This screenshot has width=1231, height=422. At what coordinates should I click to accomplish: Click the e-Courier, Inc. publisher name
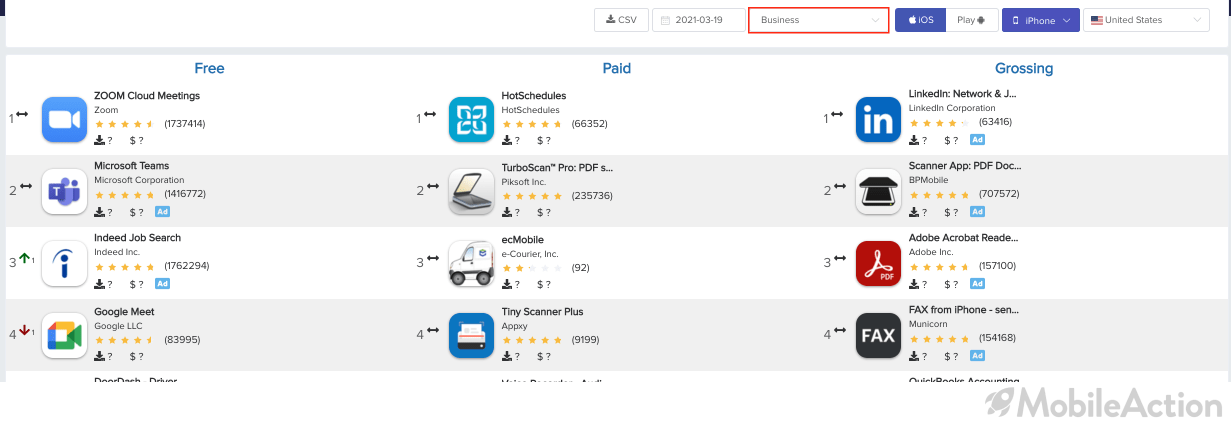point(529,254)
